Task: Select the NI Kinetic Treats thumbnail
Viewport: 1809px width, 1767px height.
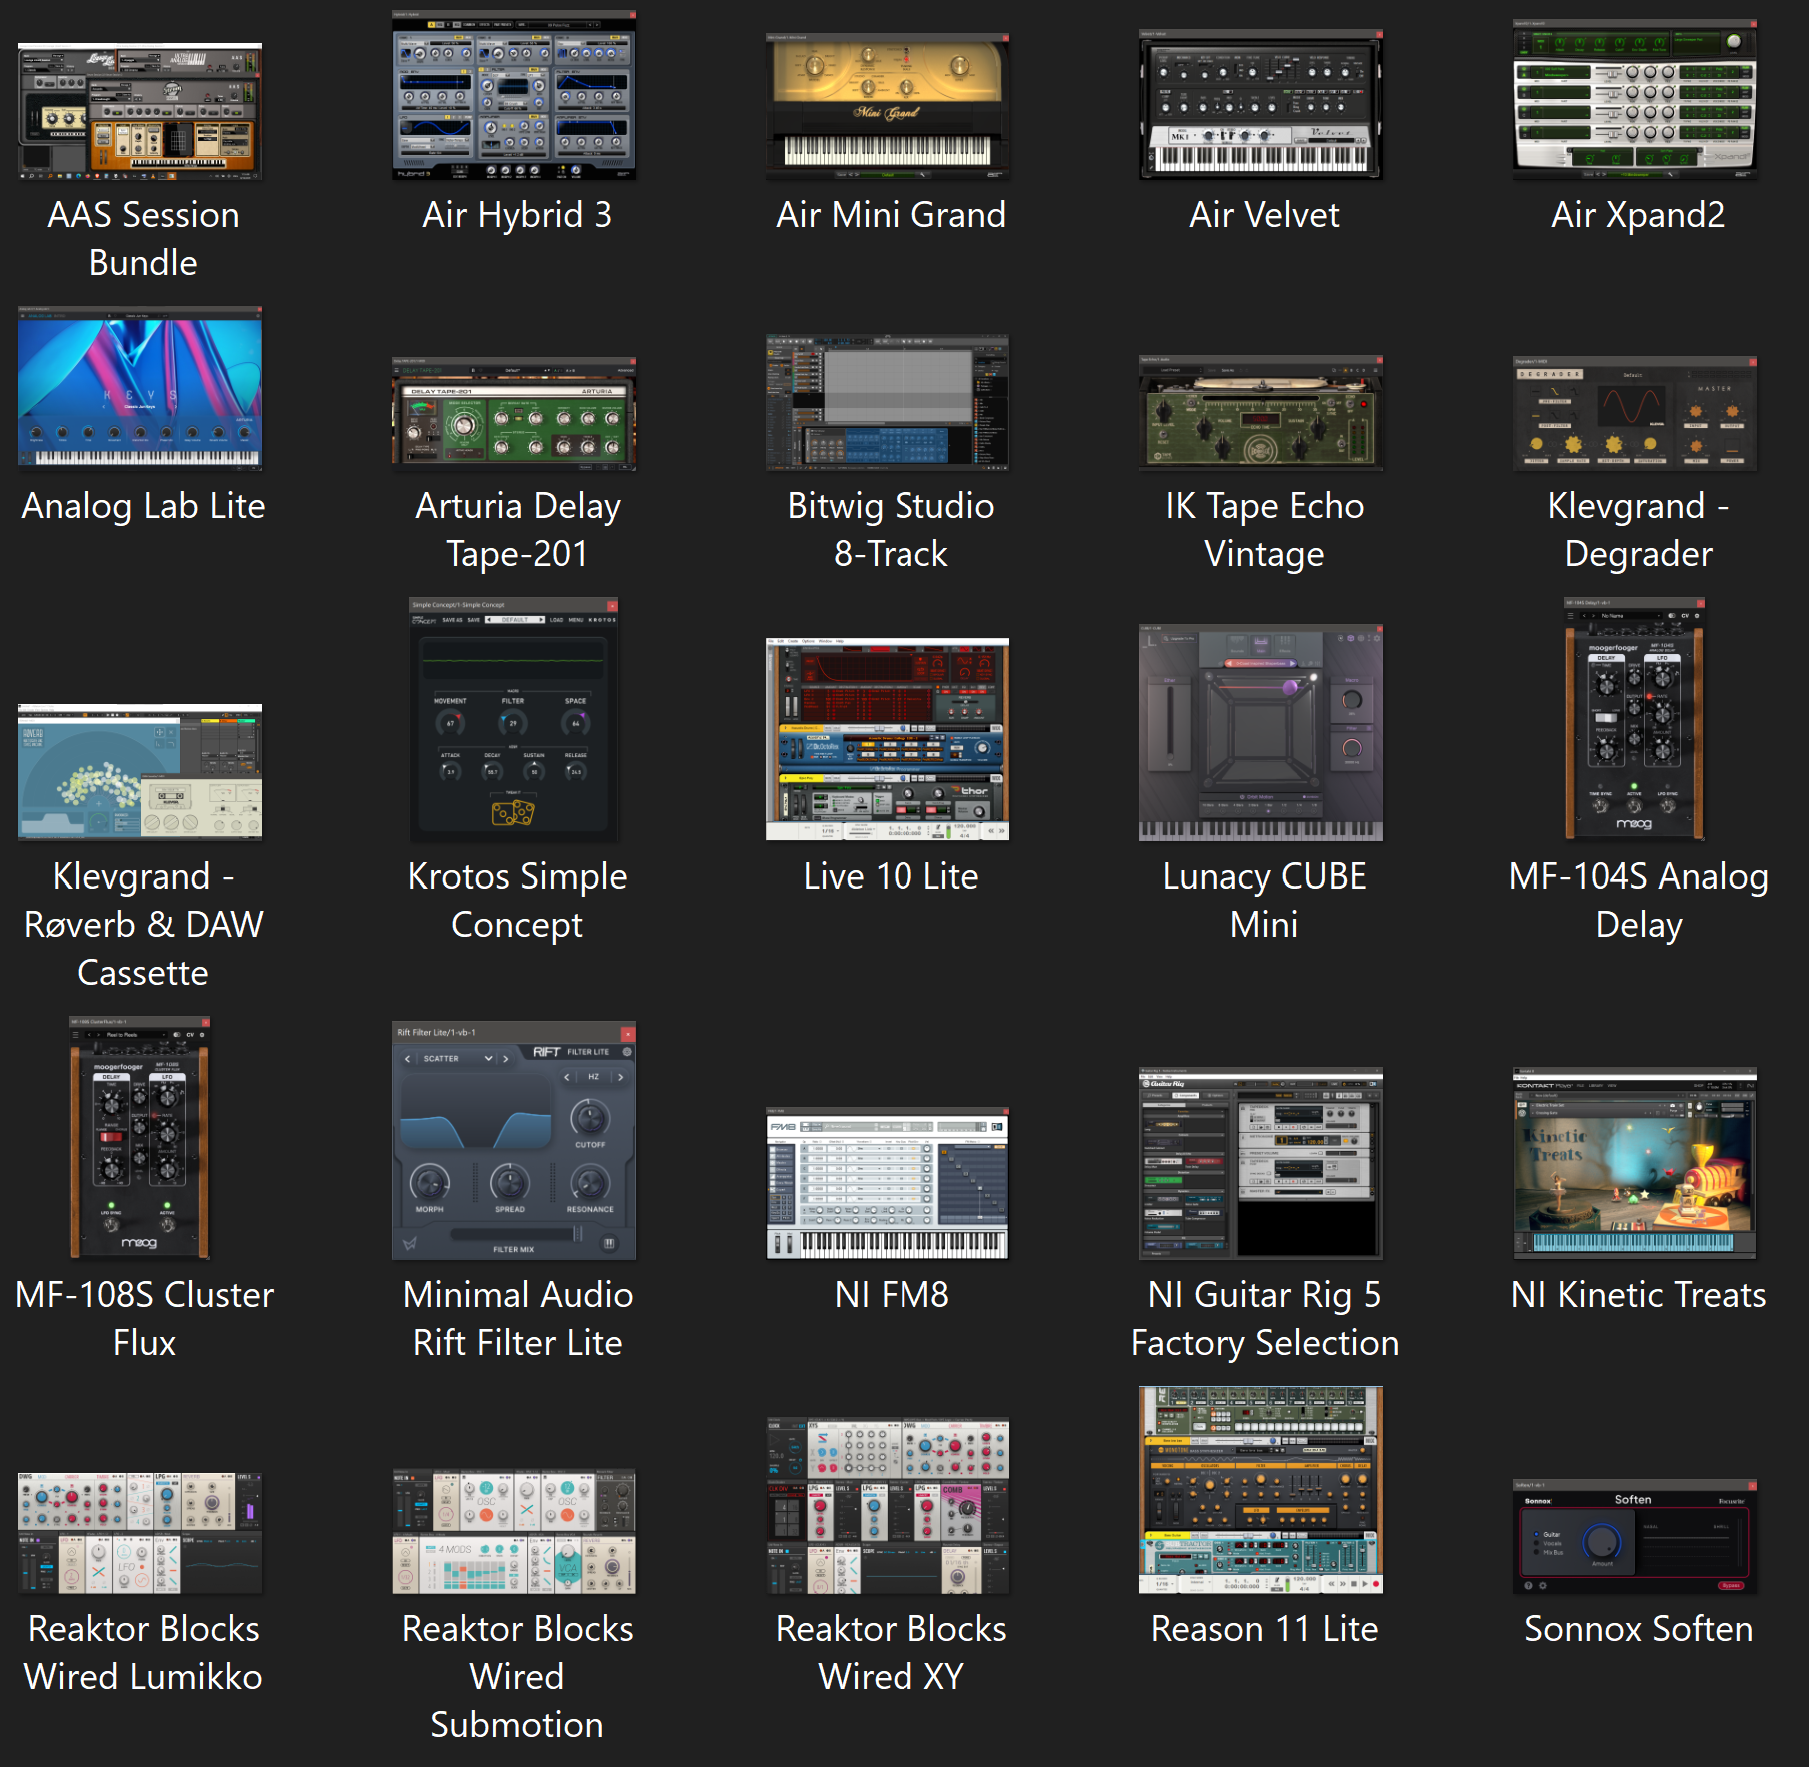Action: pos(1635,1163)
